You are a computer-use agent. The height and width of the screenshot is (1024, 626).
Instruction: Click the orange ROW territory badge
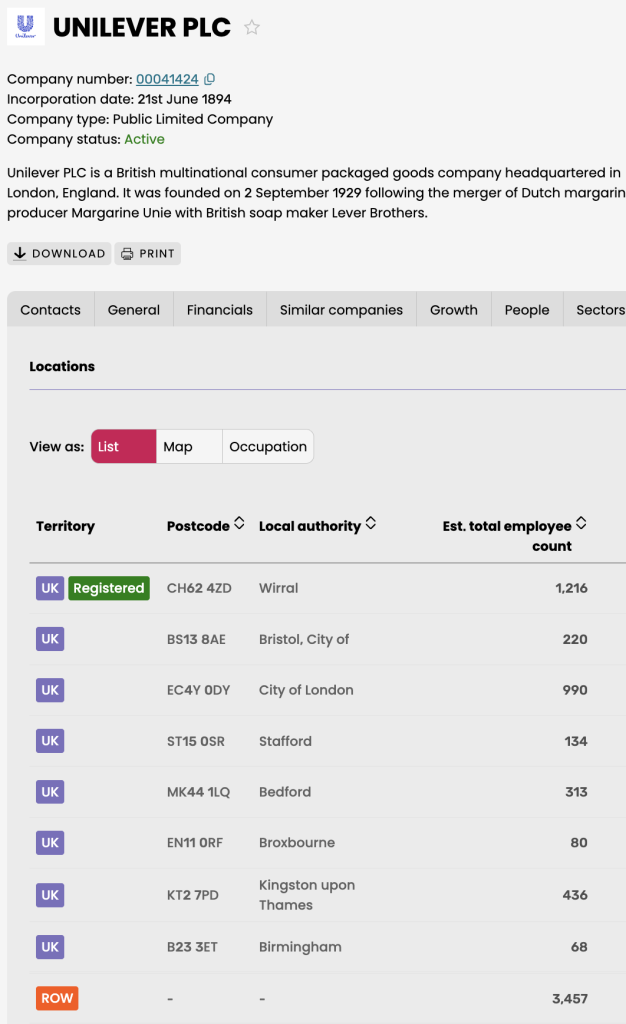pyautogui.click(x=57, y=998)
